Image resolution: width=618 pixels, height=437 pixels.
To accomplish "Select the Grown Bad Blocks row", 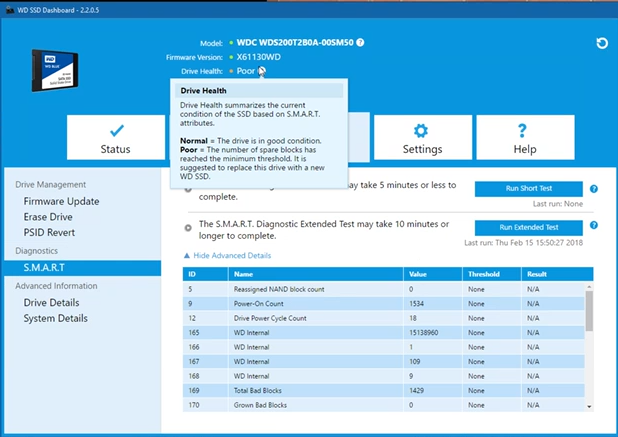I will [x=383, y=405].
